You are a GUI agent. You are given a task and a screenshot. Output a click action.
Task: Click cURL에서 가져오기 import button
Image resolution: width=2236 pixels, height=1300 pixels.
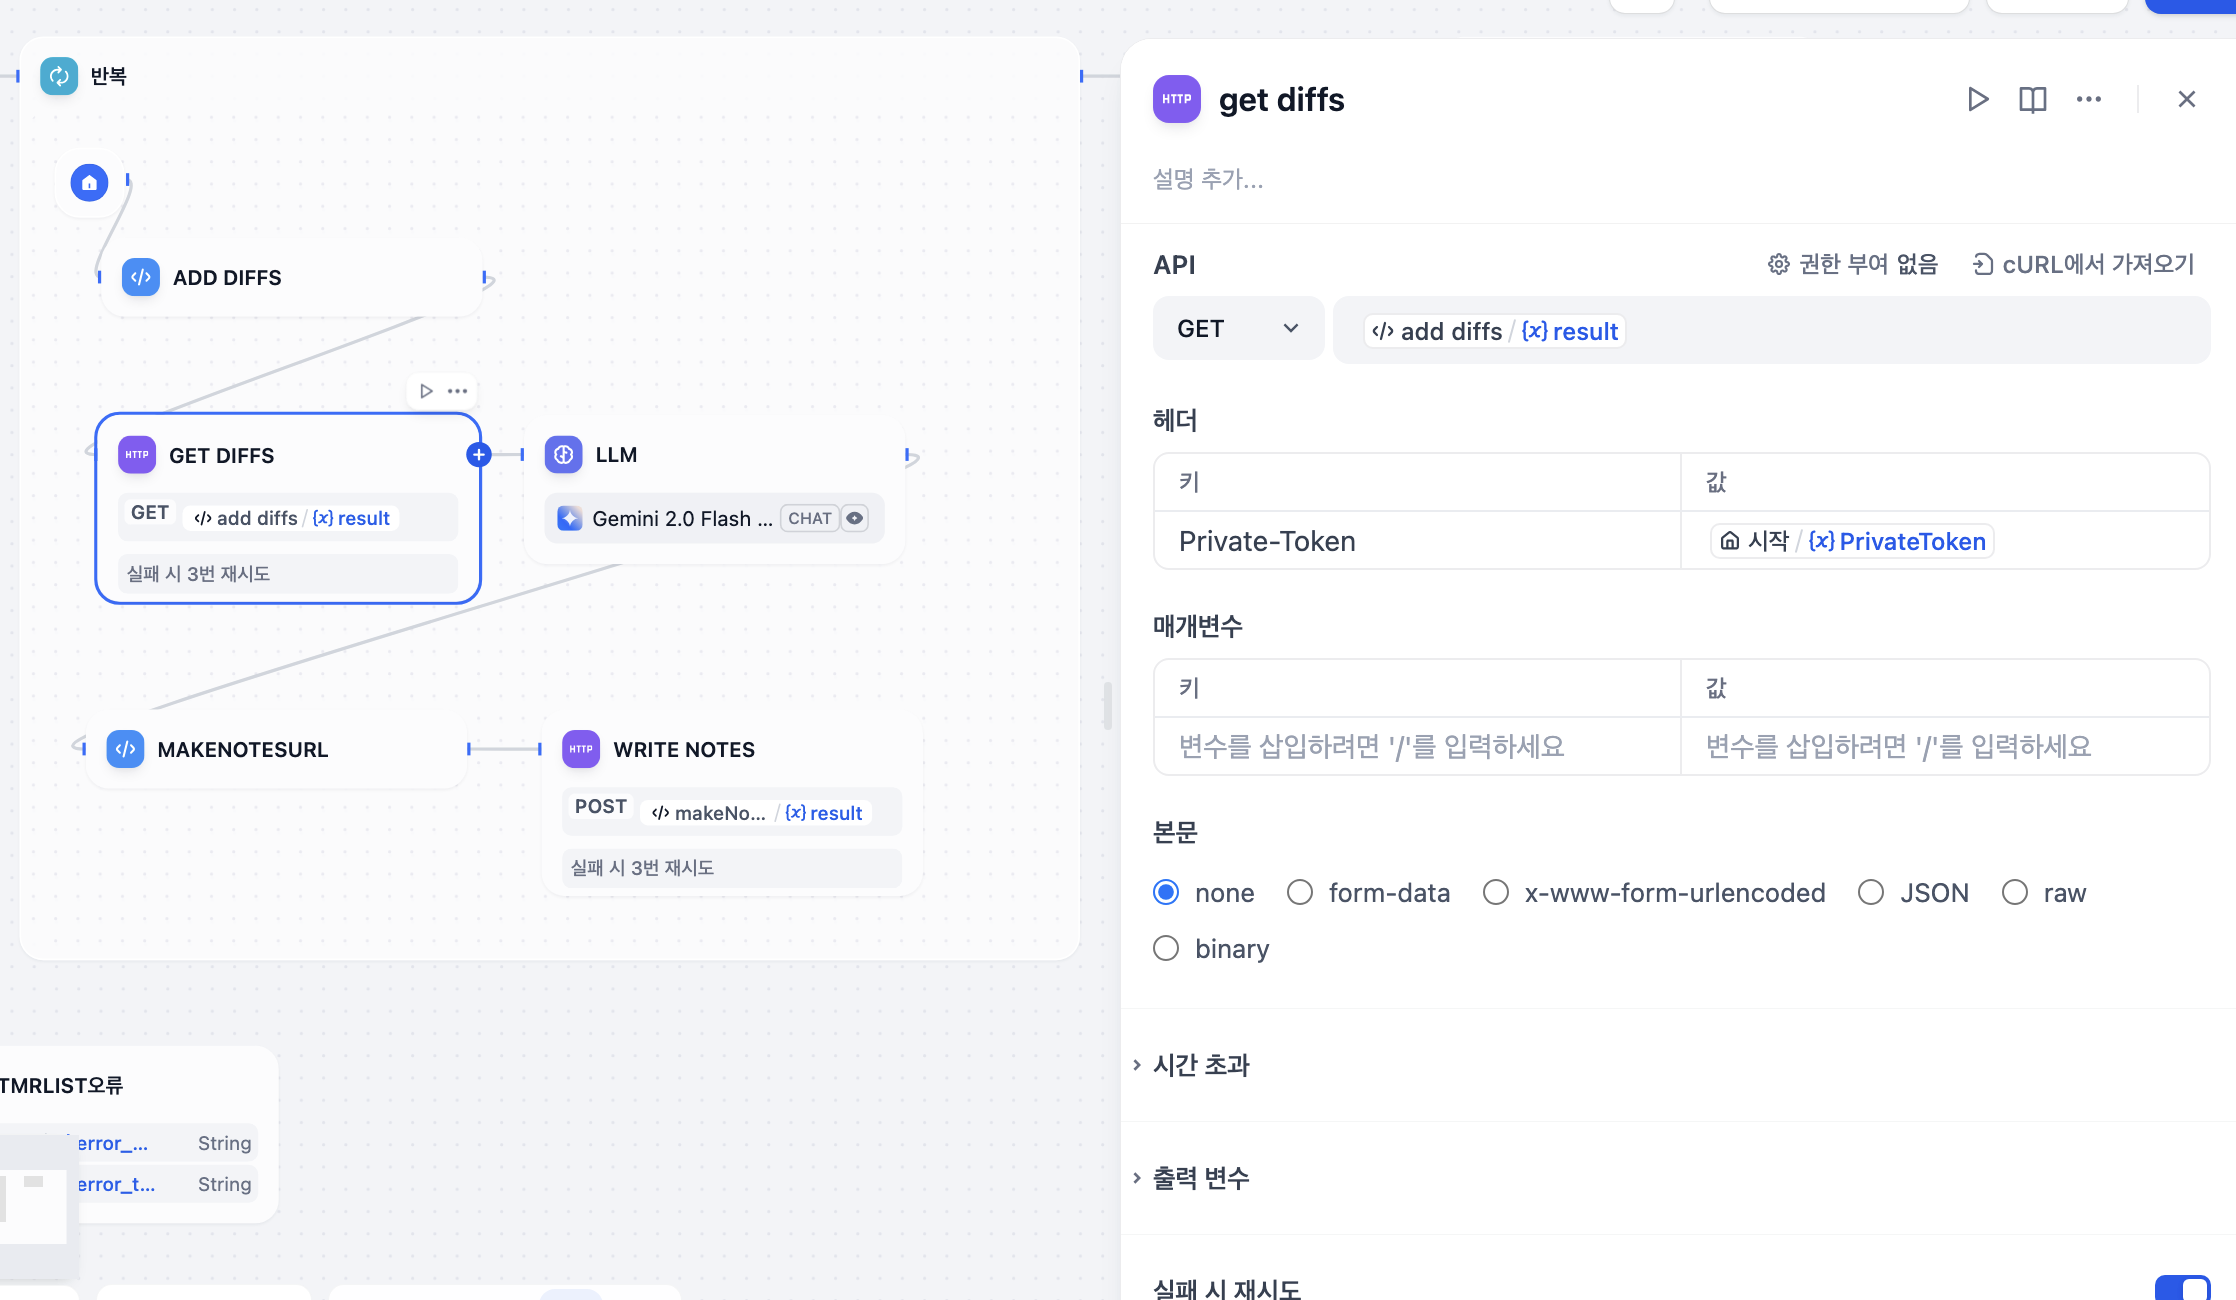(x=2083, y=264)
